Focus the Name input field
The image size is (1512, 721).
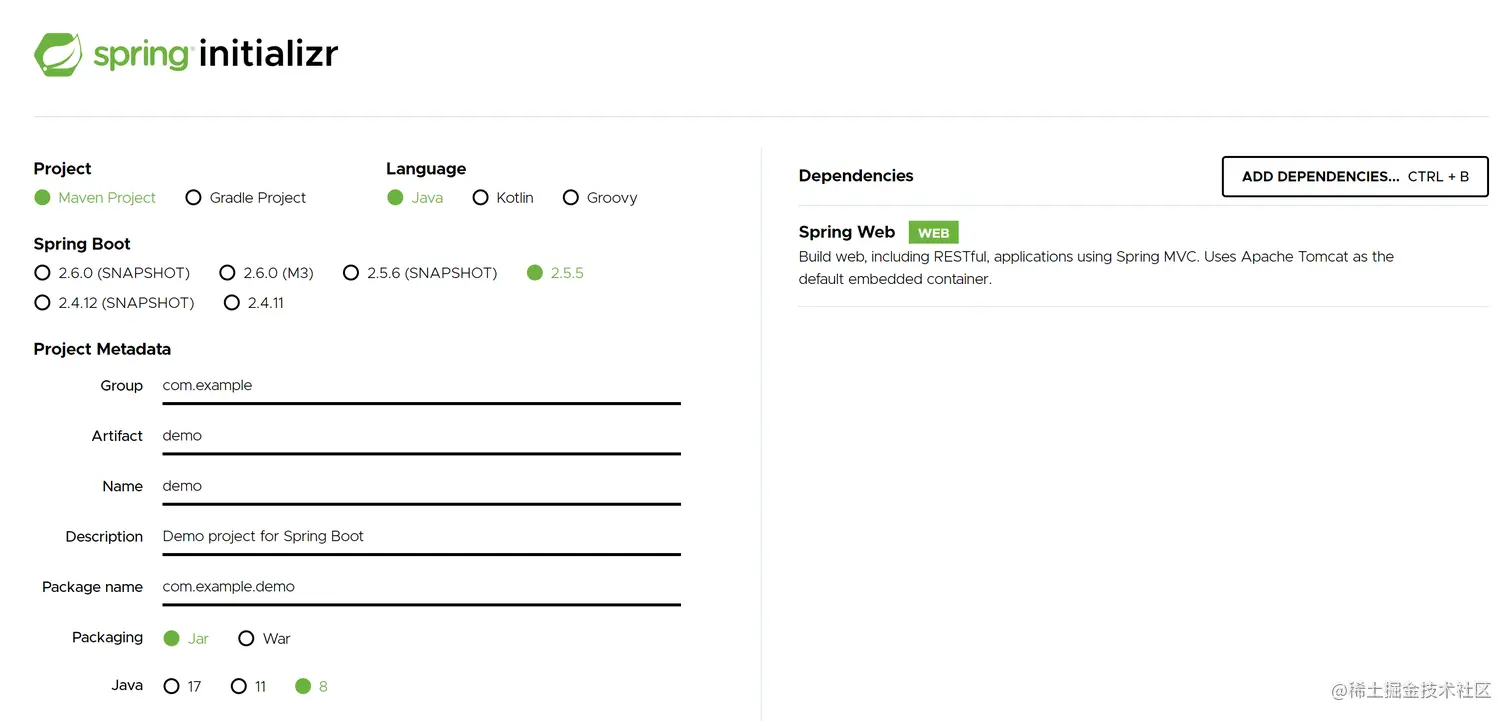point(421,486)
